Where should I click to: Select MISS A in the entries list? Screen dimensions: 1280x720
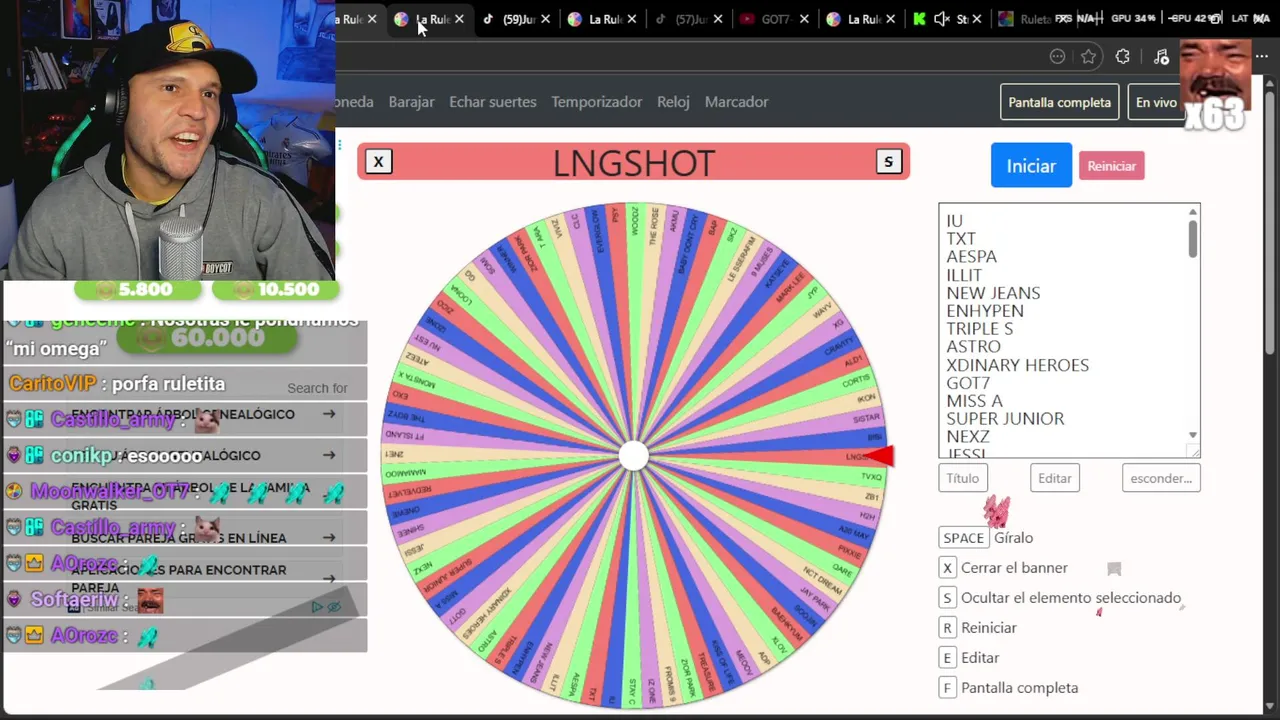[x=974, y=401]
